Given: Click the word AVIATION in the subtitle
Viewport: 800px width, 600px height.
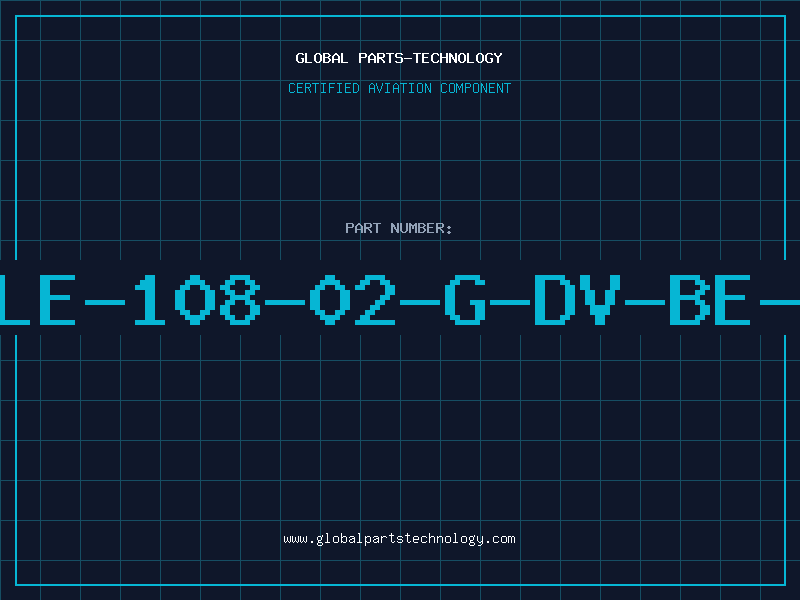Looking at the screenshot, I should (x=400, y=88).
